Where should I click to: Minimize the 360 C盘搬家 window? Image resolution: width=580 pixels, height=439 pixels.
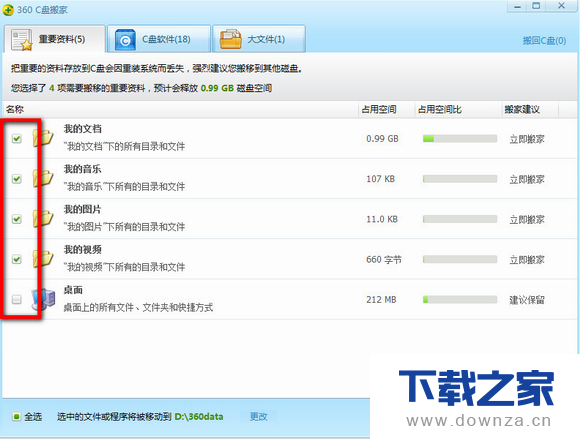coord(518,6)
